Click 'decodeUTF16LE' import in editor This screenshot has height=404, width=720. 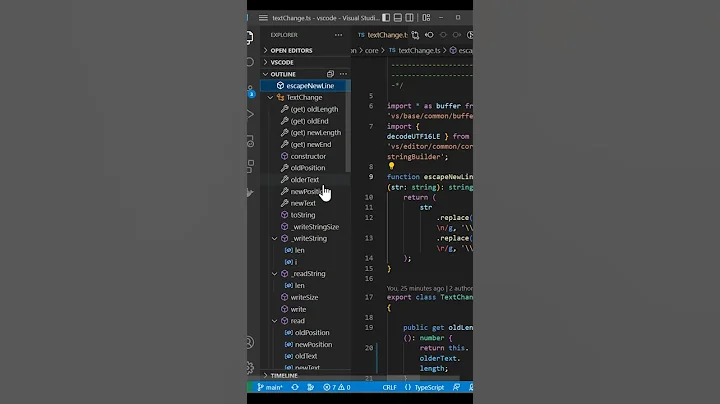pos(413,136)
